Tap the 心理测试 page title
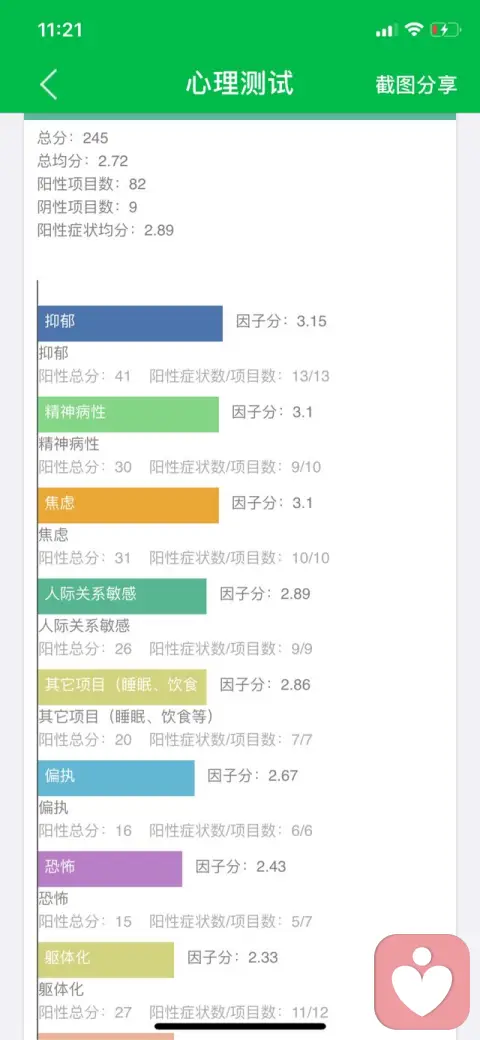The height and width of the screenshot is (1040, 480). coord(239,84)
